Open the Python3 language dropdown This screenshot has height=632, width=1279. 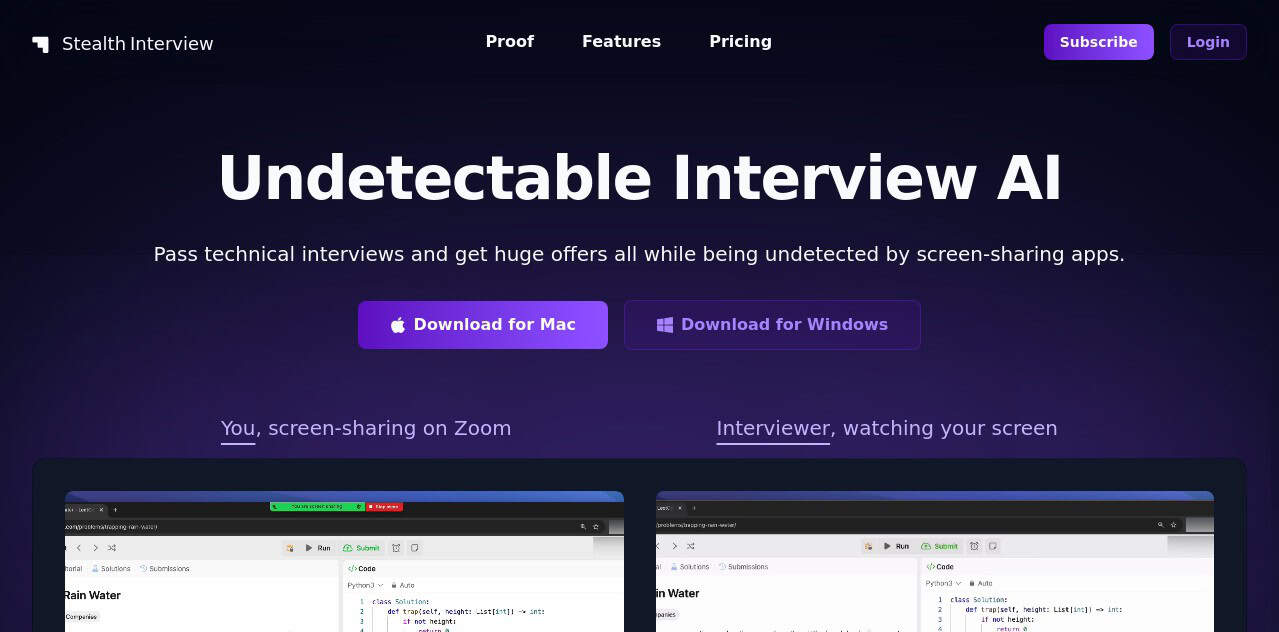click(364, 585)
